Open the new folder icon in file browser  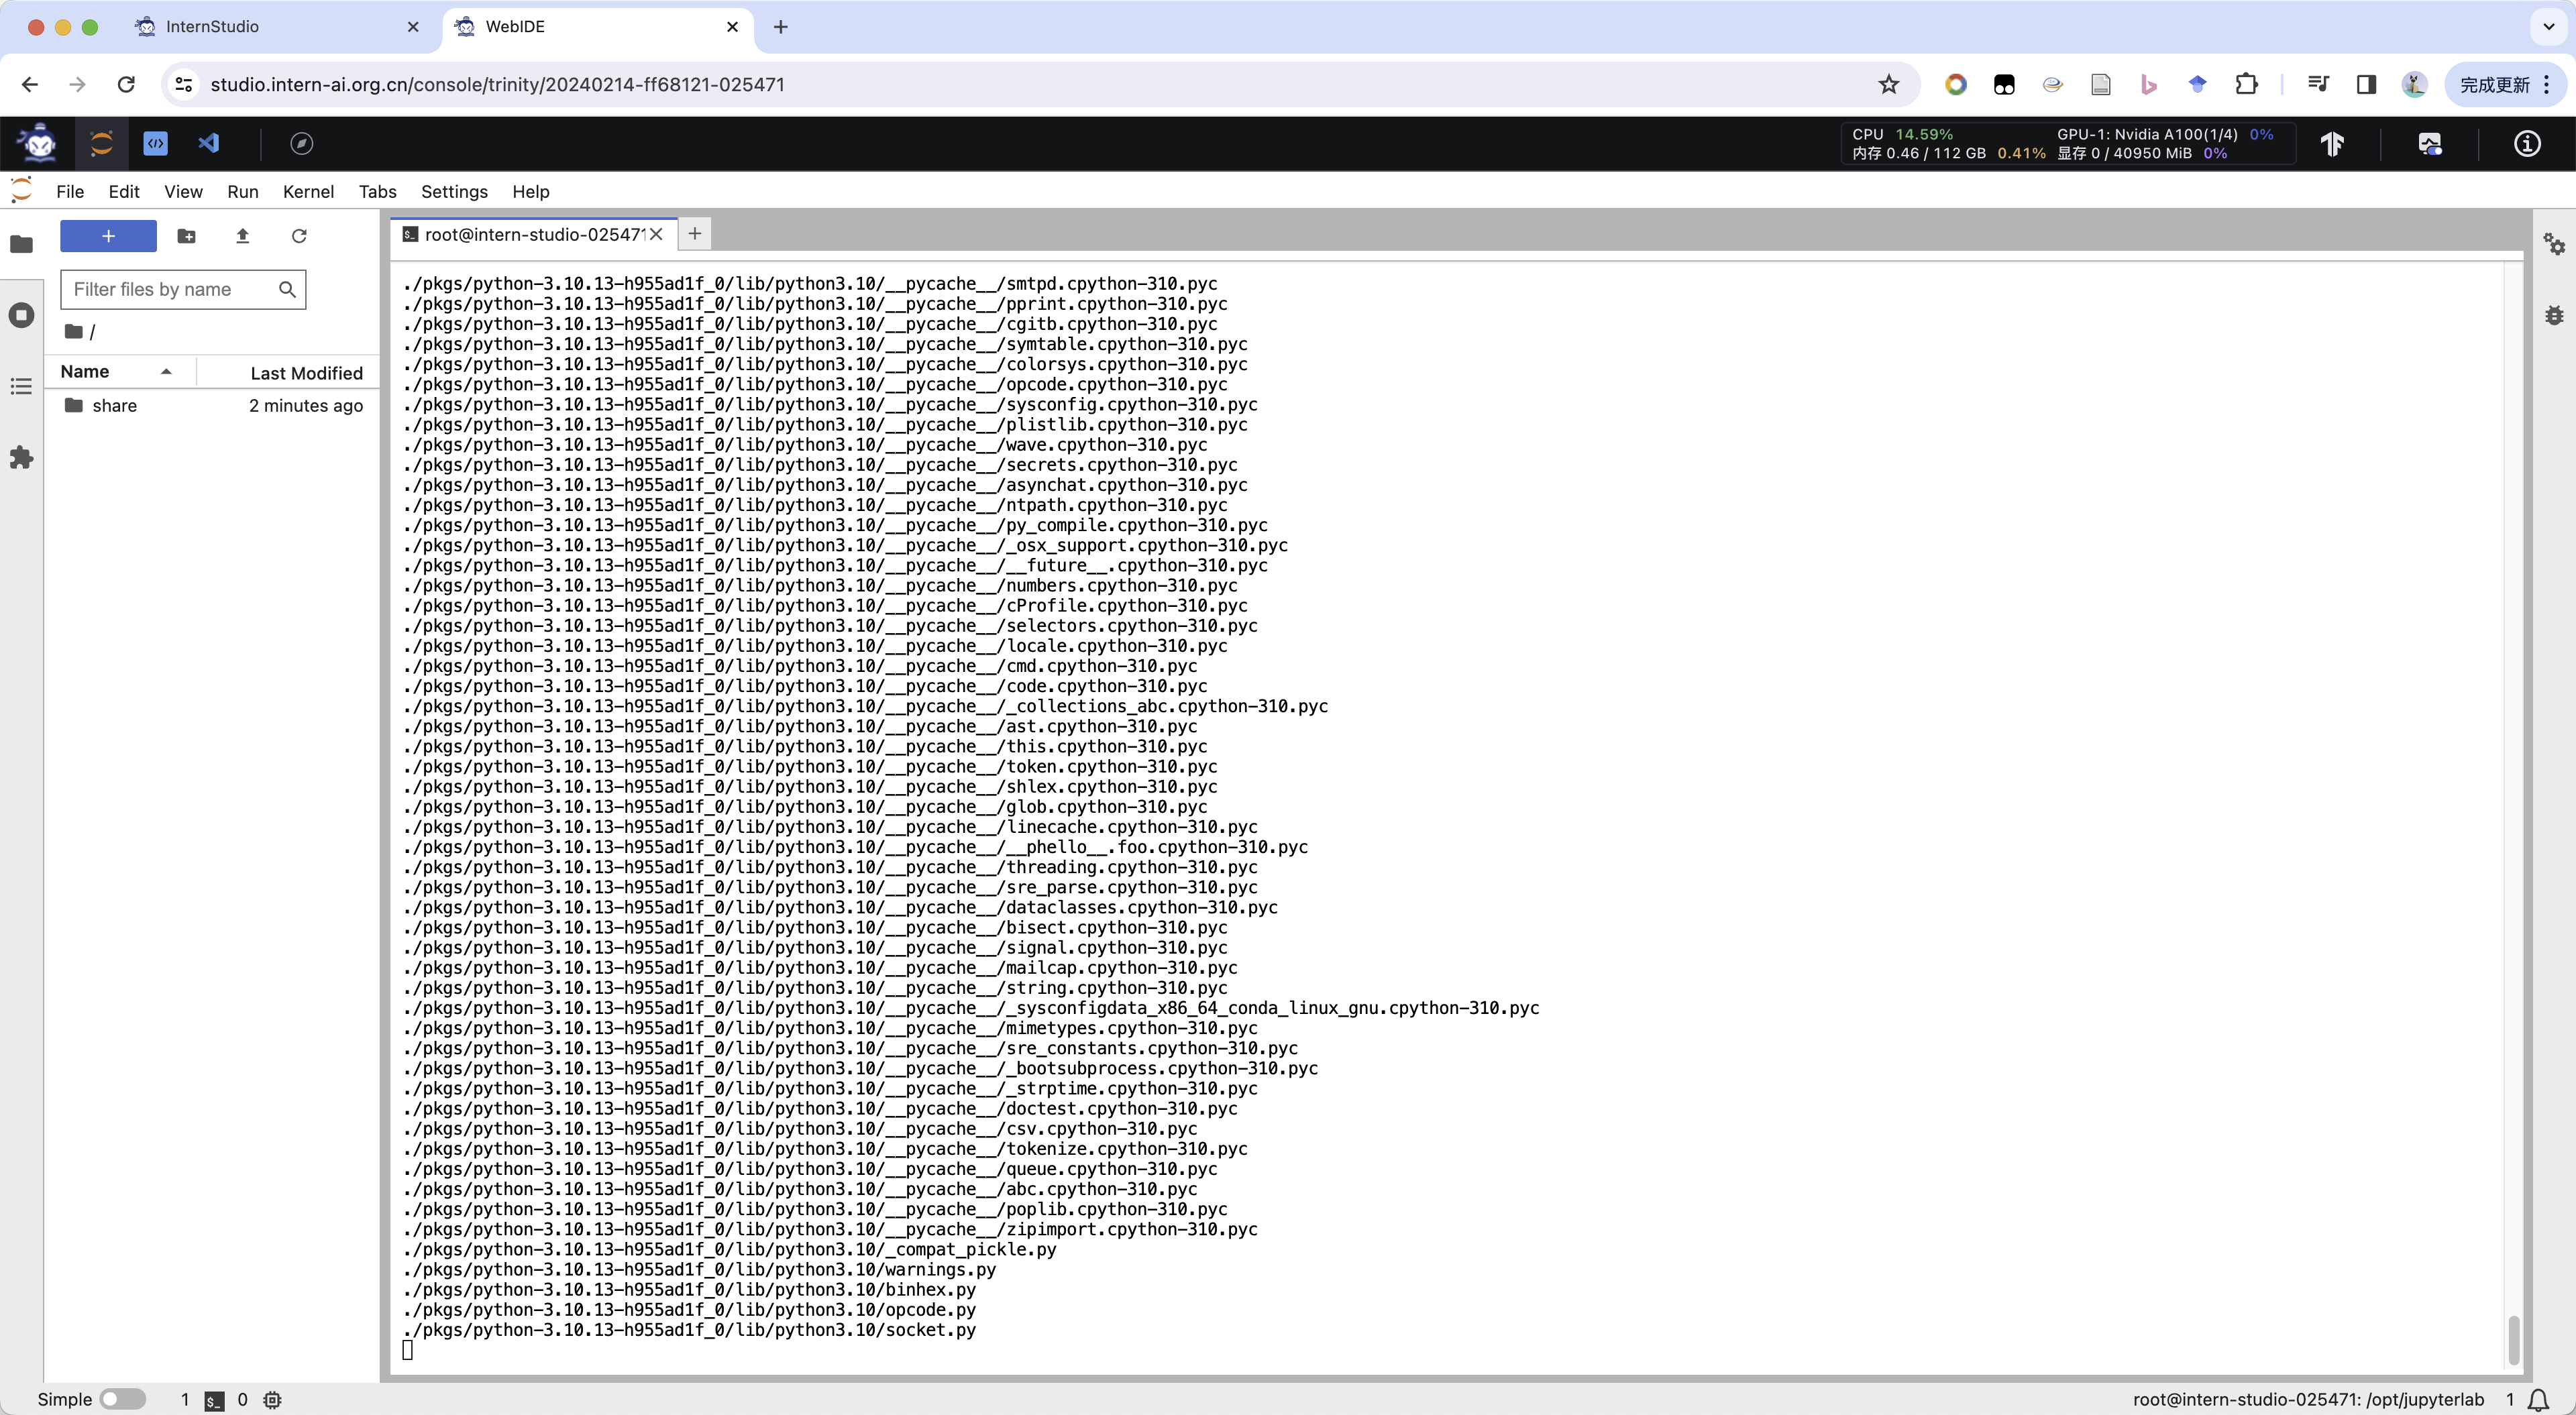pos(186,236)
